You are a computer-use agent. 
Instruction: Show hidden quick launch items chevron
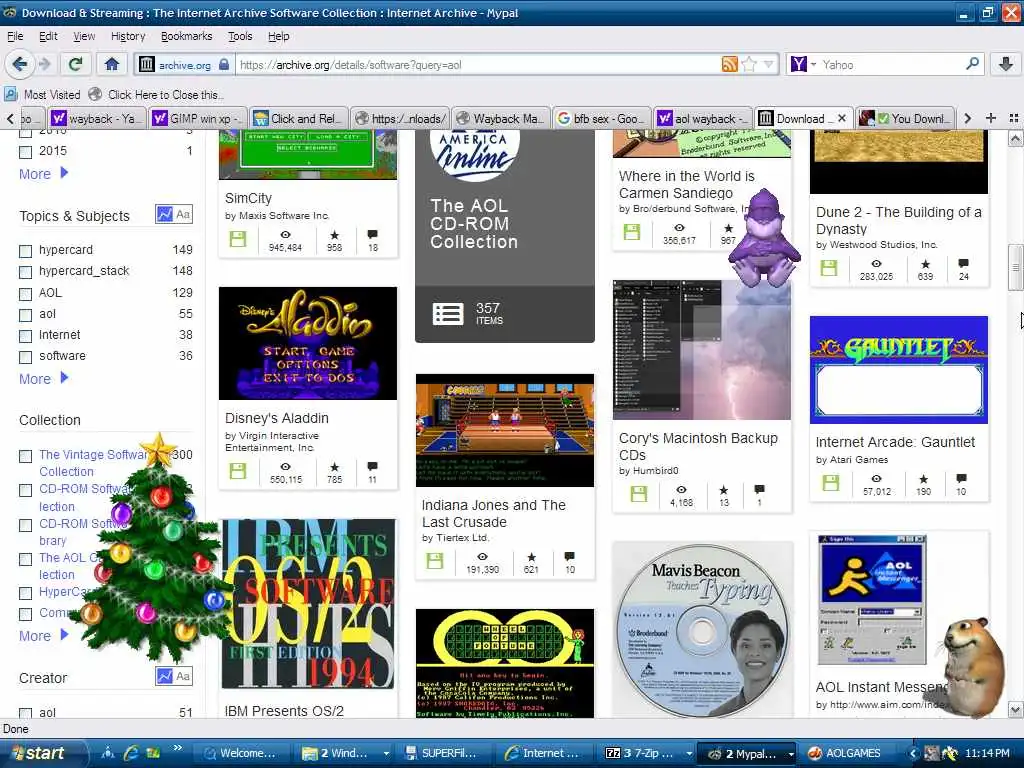tap(177, 748)
